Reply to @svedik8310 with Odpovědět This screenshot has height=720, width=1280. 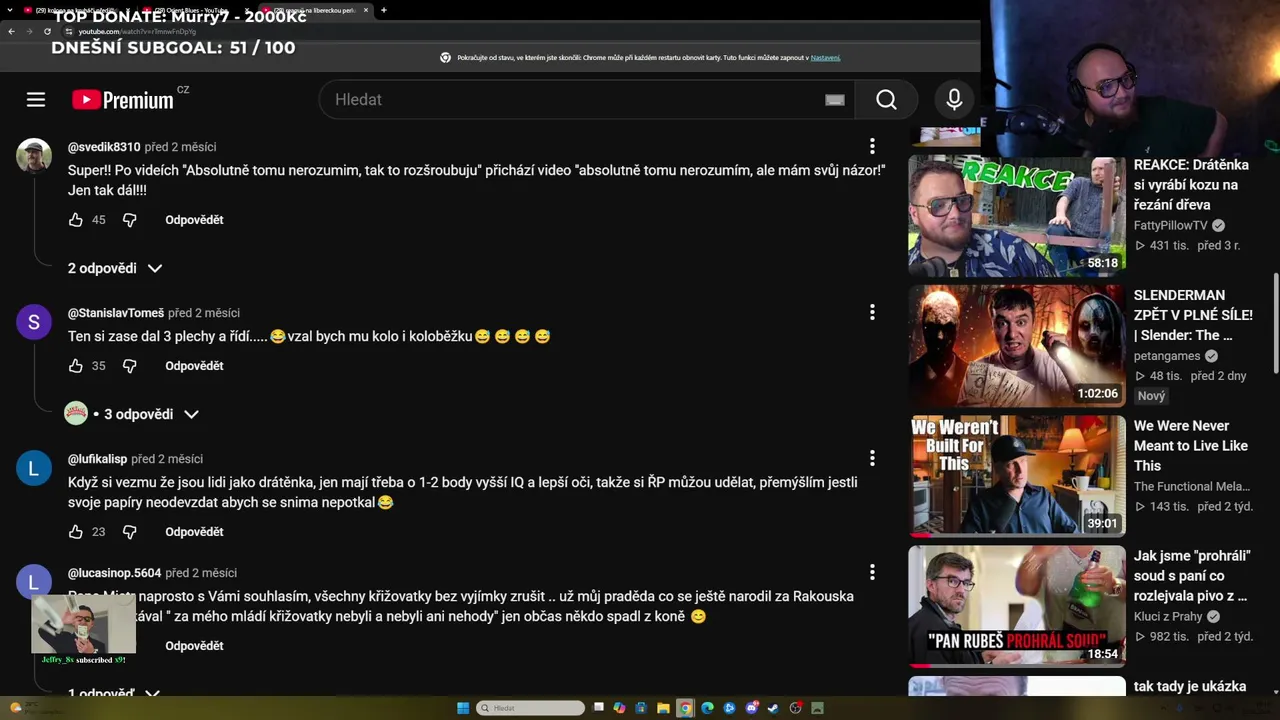tap(194, 220)
